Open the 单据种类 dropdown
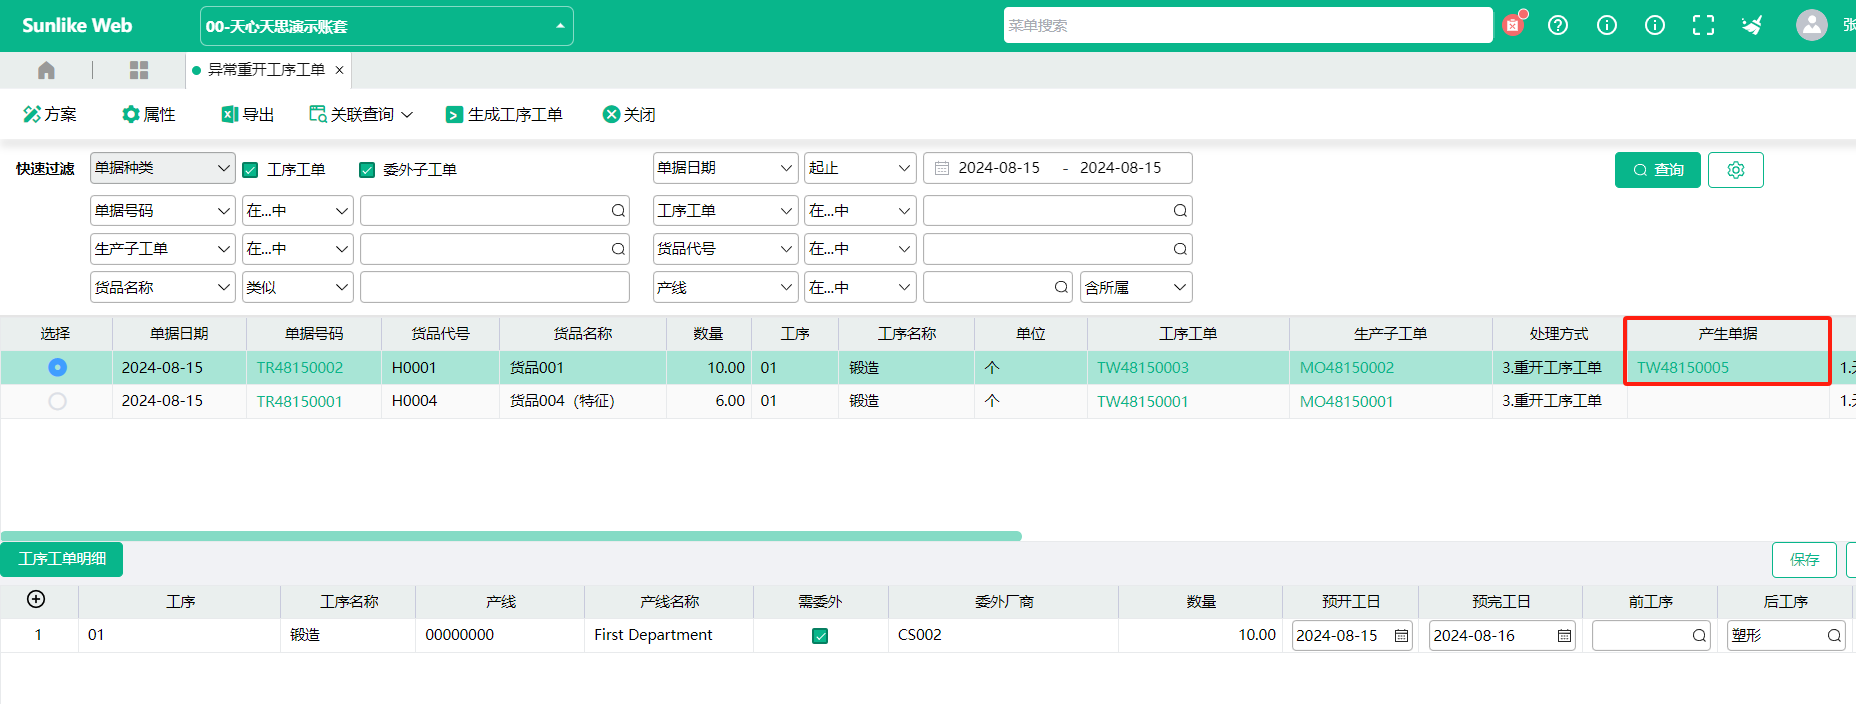Screen dimensions: 1856x704 pos(162,168)
